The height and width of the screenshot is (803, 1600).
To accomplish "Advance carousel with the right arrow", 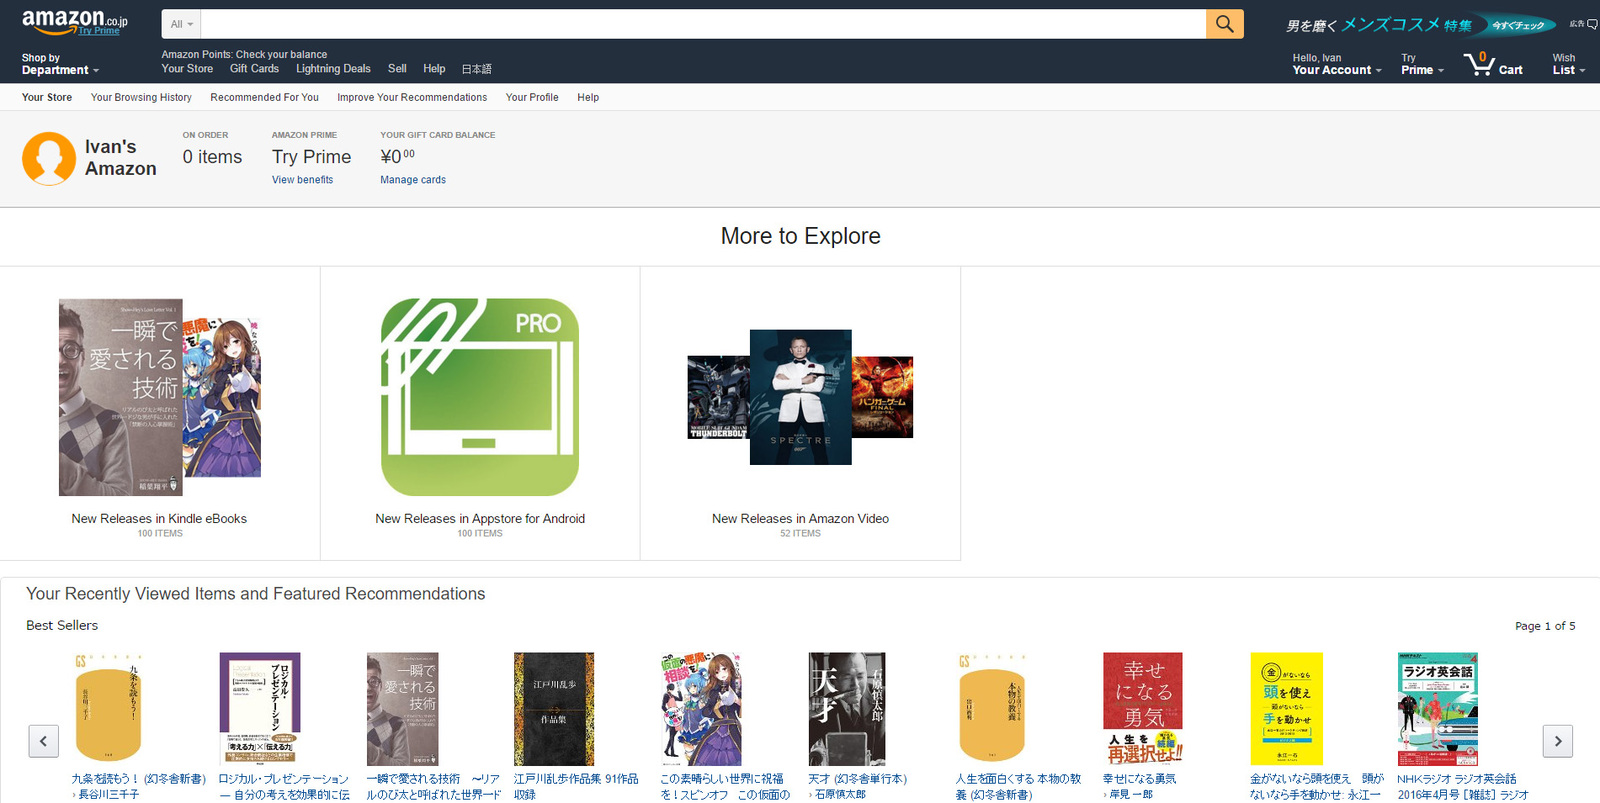I will click(1557, 741).
